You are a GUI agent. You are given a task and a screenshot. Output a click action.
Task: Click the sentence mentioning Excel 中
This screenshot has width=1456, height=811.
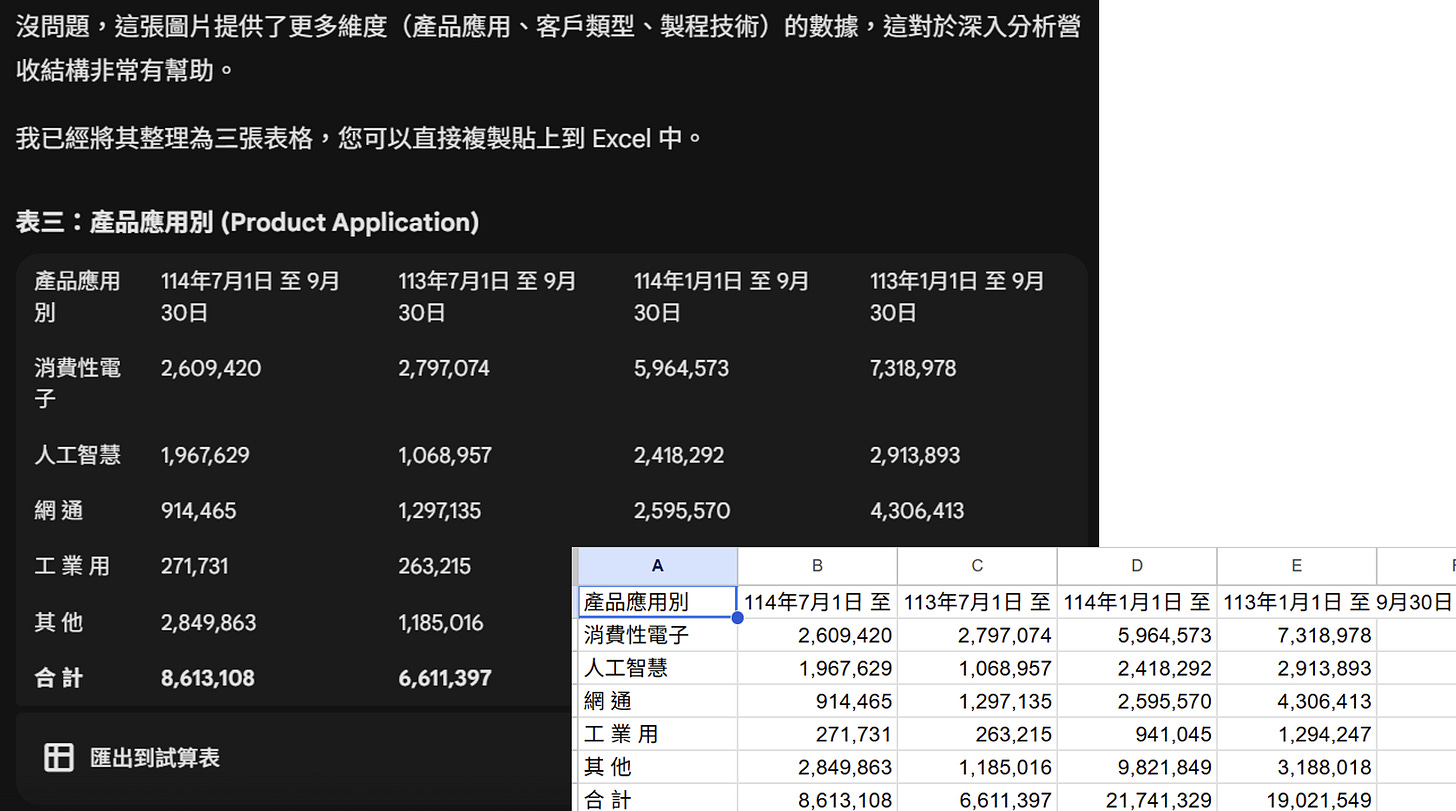360,137
